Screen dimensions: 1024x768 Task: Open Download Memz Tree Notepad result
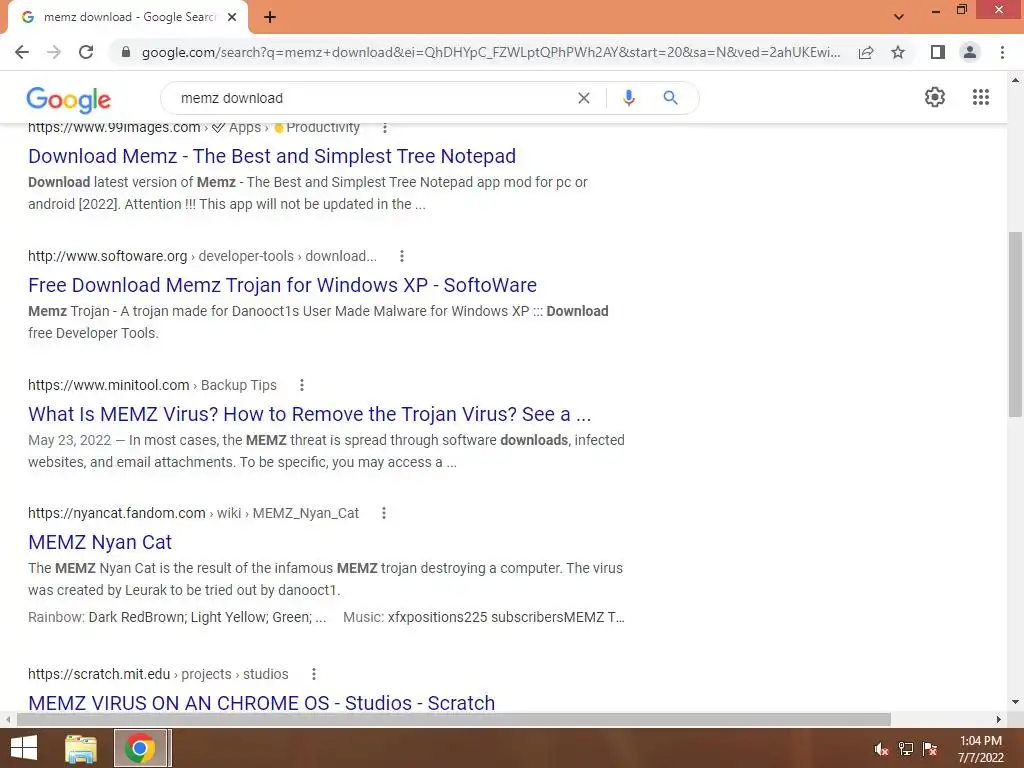point(272,156)
